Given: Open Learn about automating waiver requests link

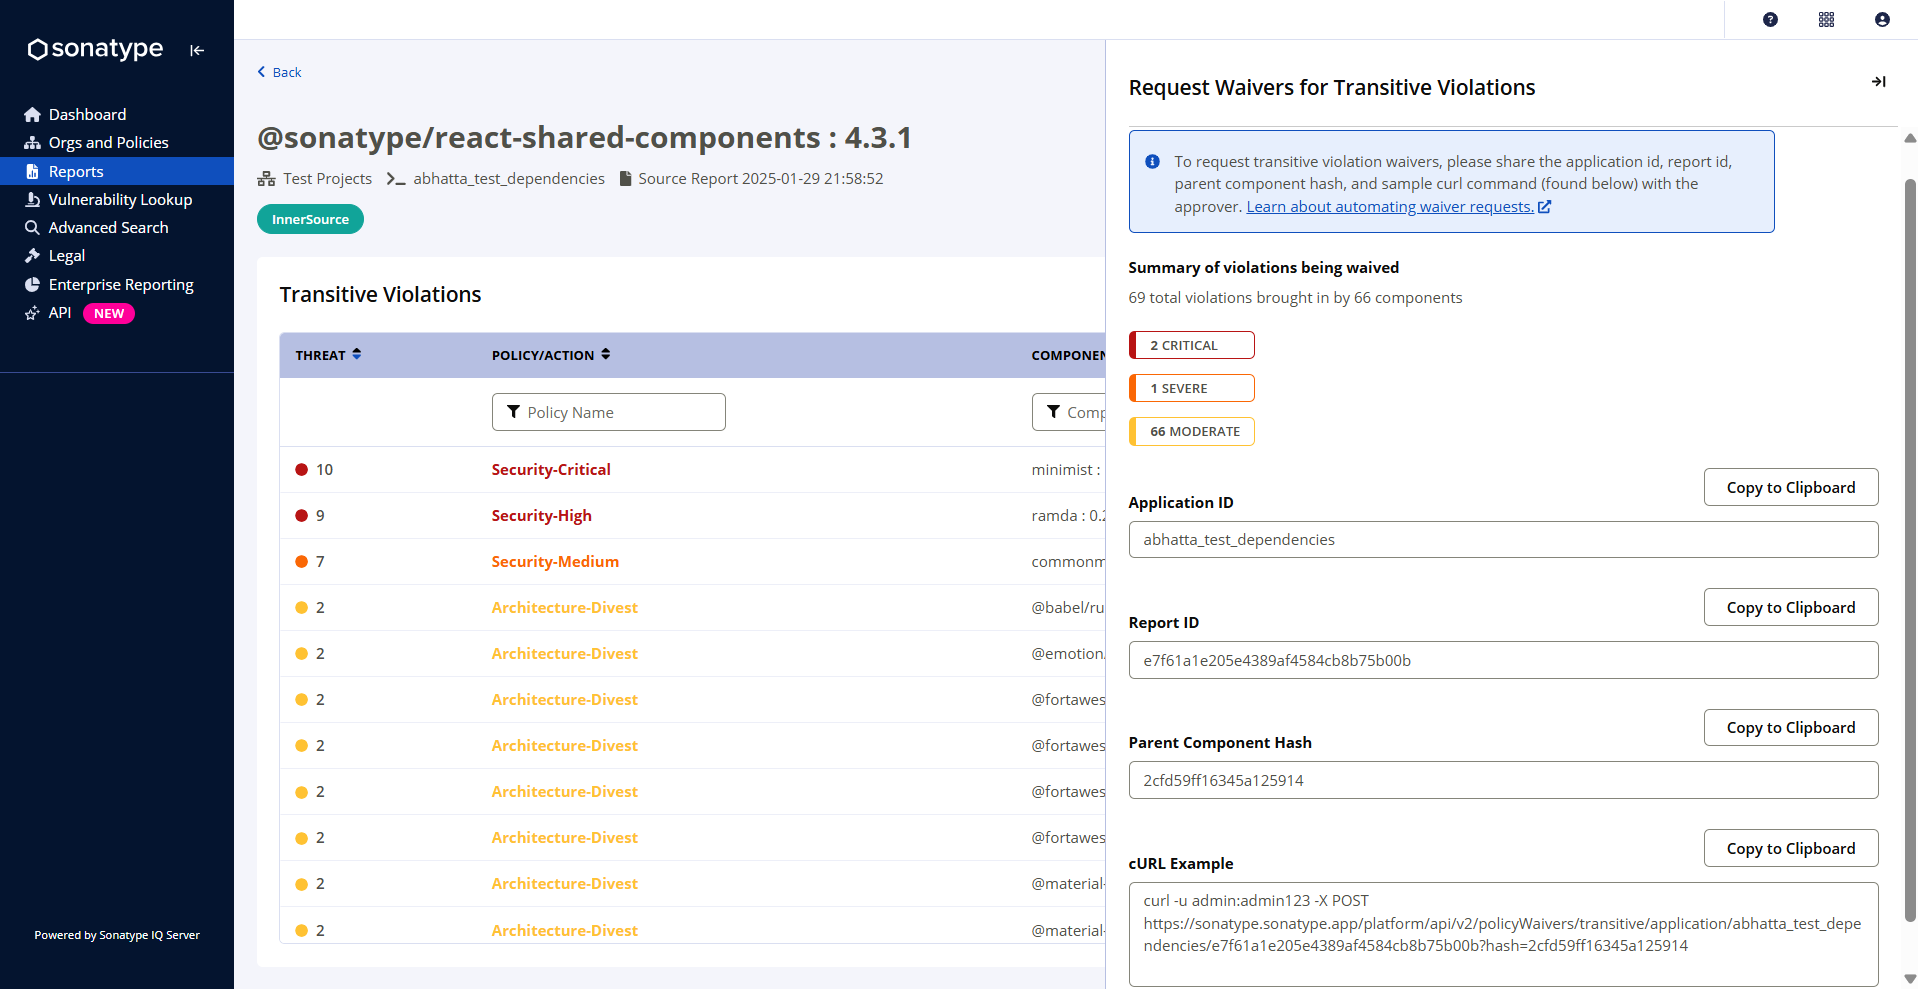Looking at the screenshot, I should point(1390,207).
